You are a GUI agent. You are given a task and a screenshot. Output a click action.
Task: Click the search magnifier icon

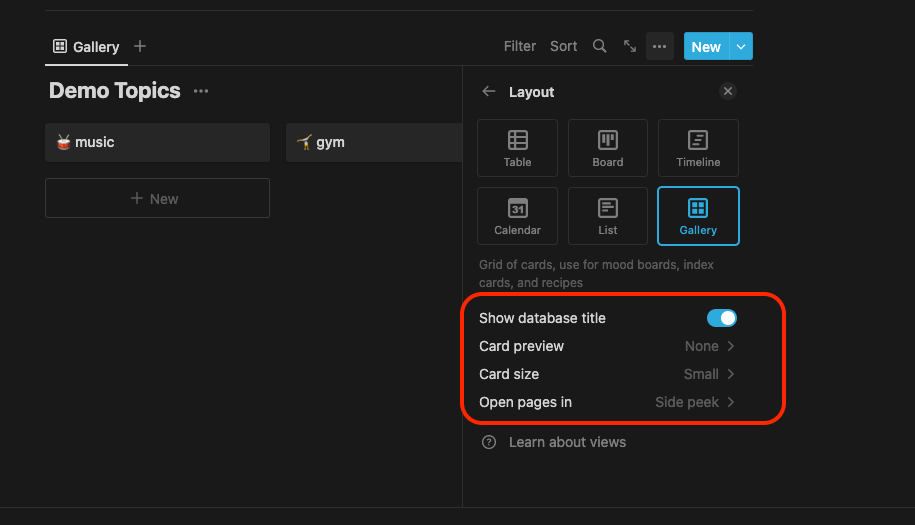pyautogui.click(x=599, y=46)
